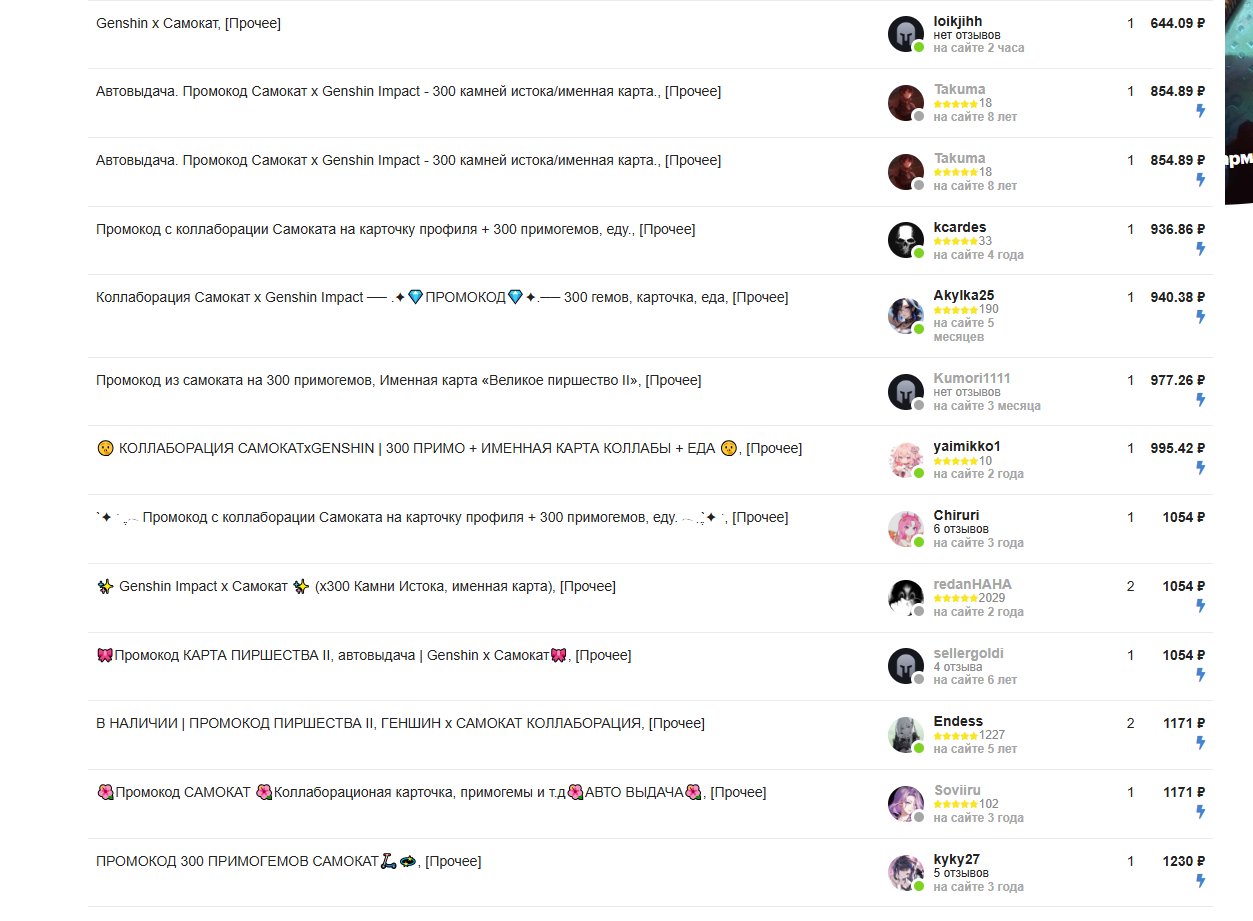Click lightning icon under 1230 ₽ price

click(x=1201, y=880)
